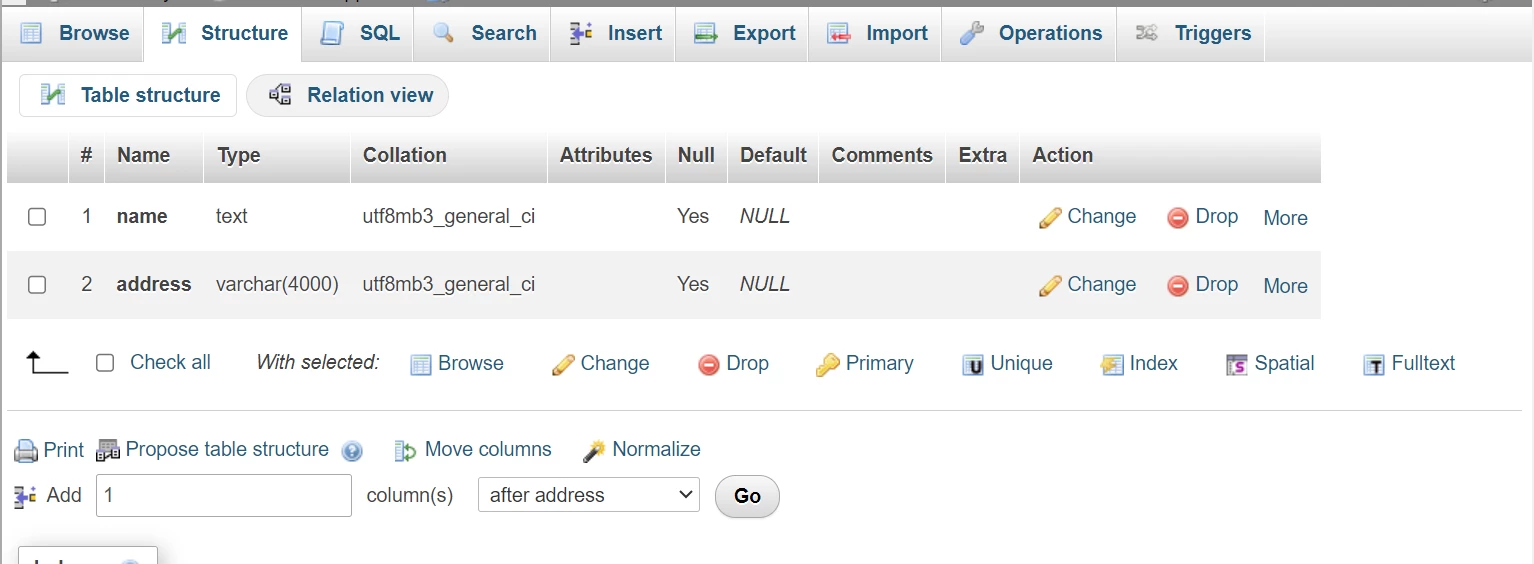
Task: Expand More options for address column
Action: point(1285,286)
